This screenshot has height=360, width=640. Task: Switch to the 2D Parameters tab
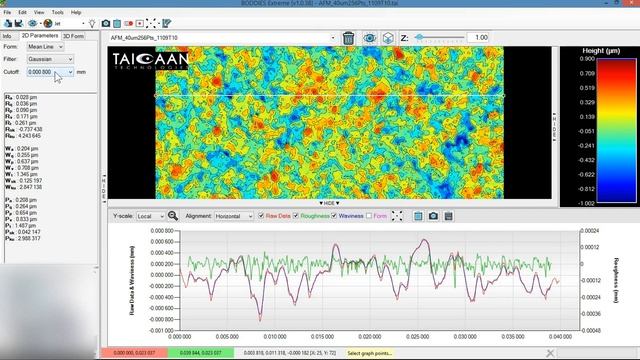click(x=40, y=36)
